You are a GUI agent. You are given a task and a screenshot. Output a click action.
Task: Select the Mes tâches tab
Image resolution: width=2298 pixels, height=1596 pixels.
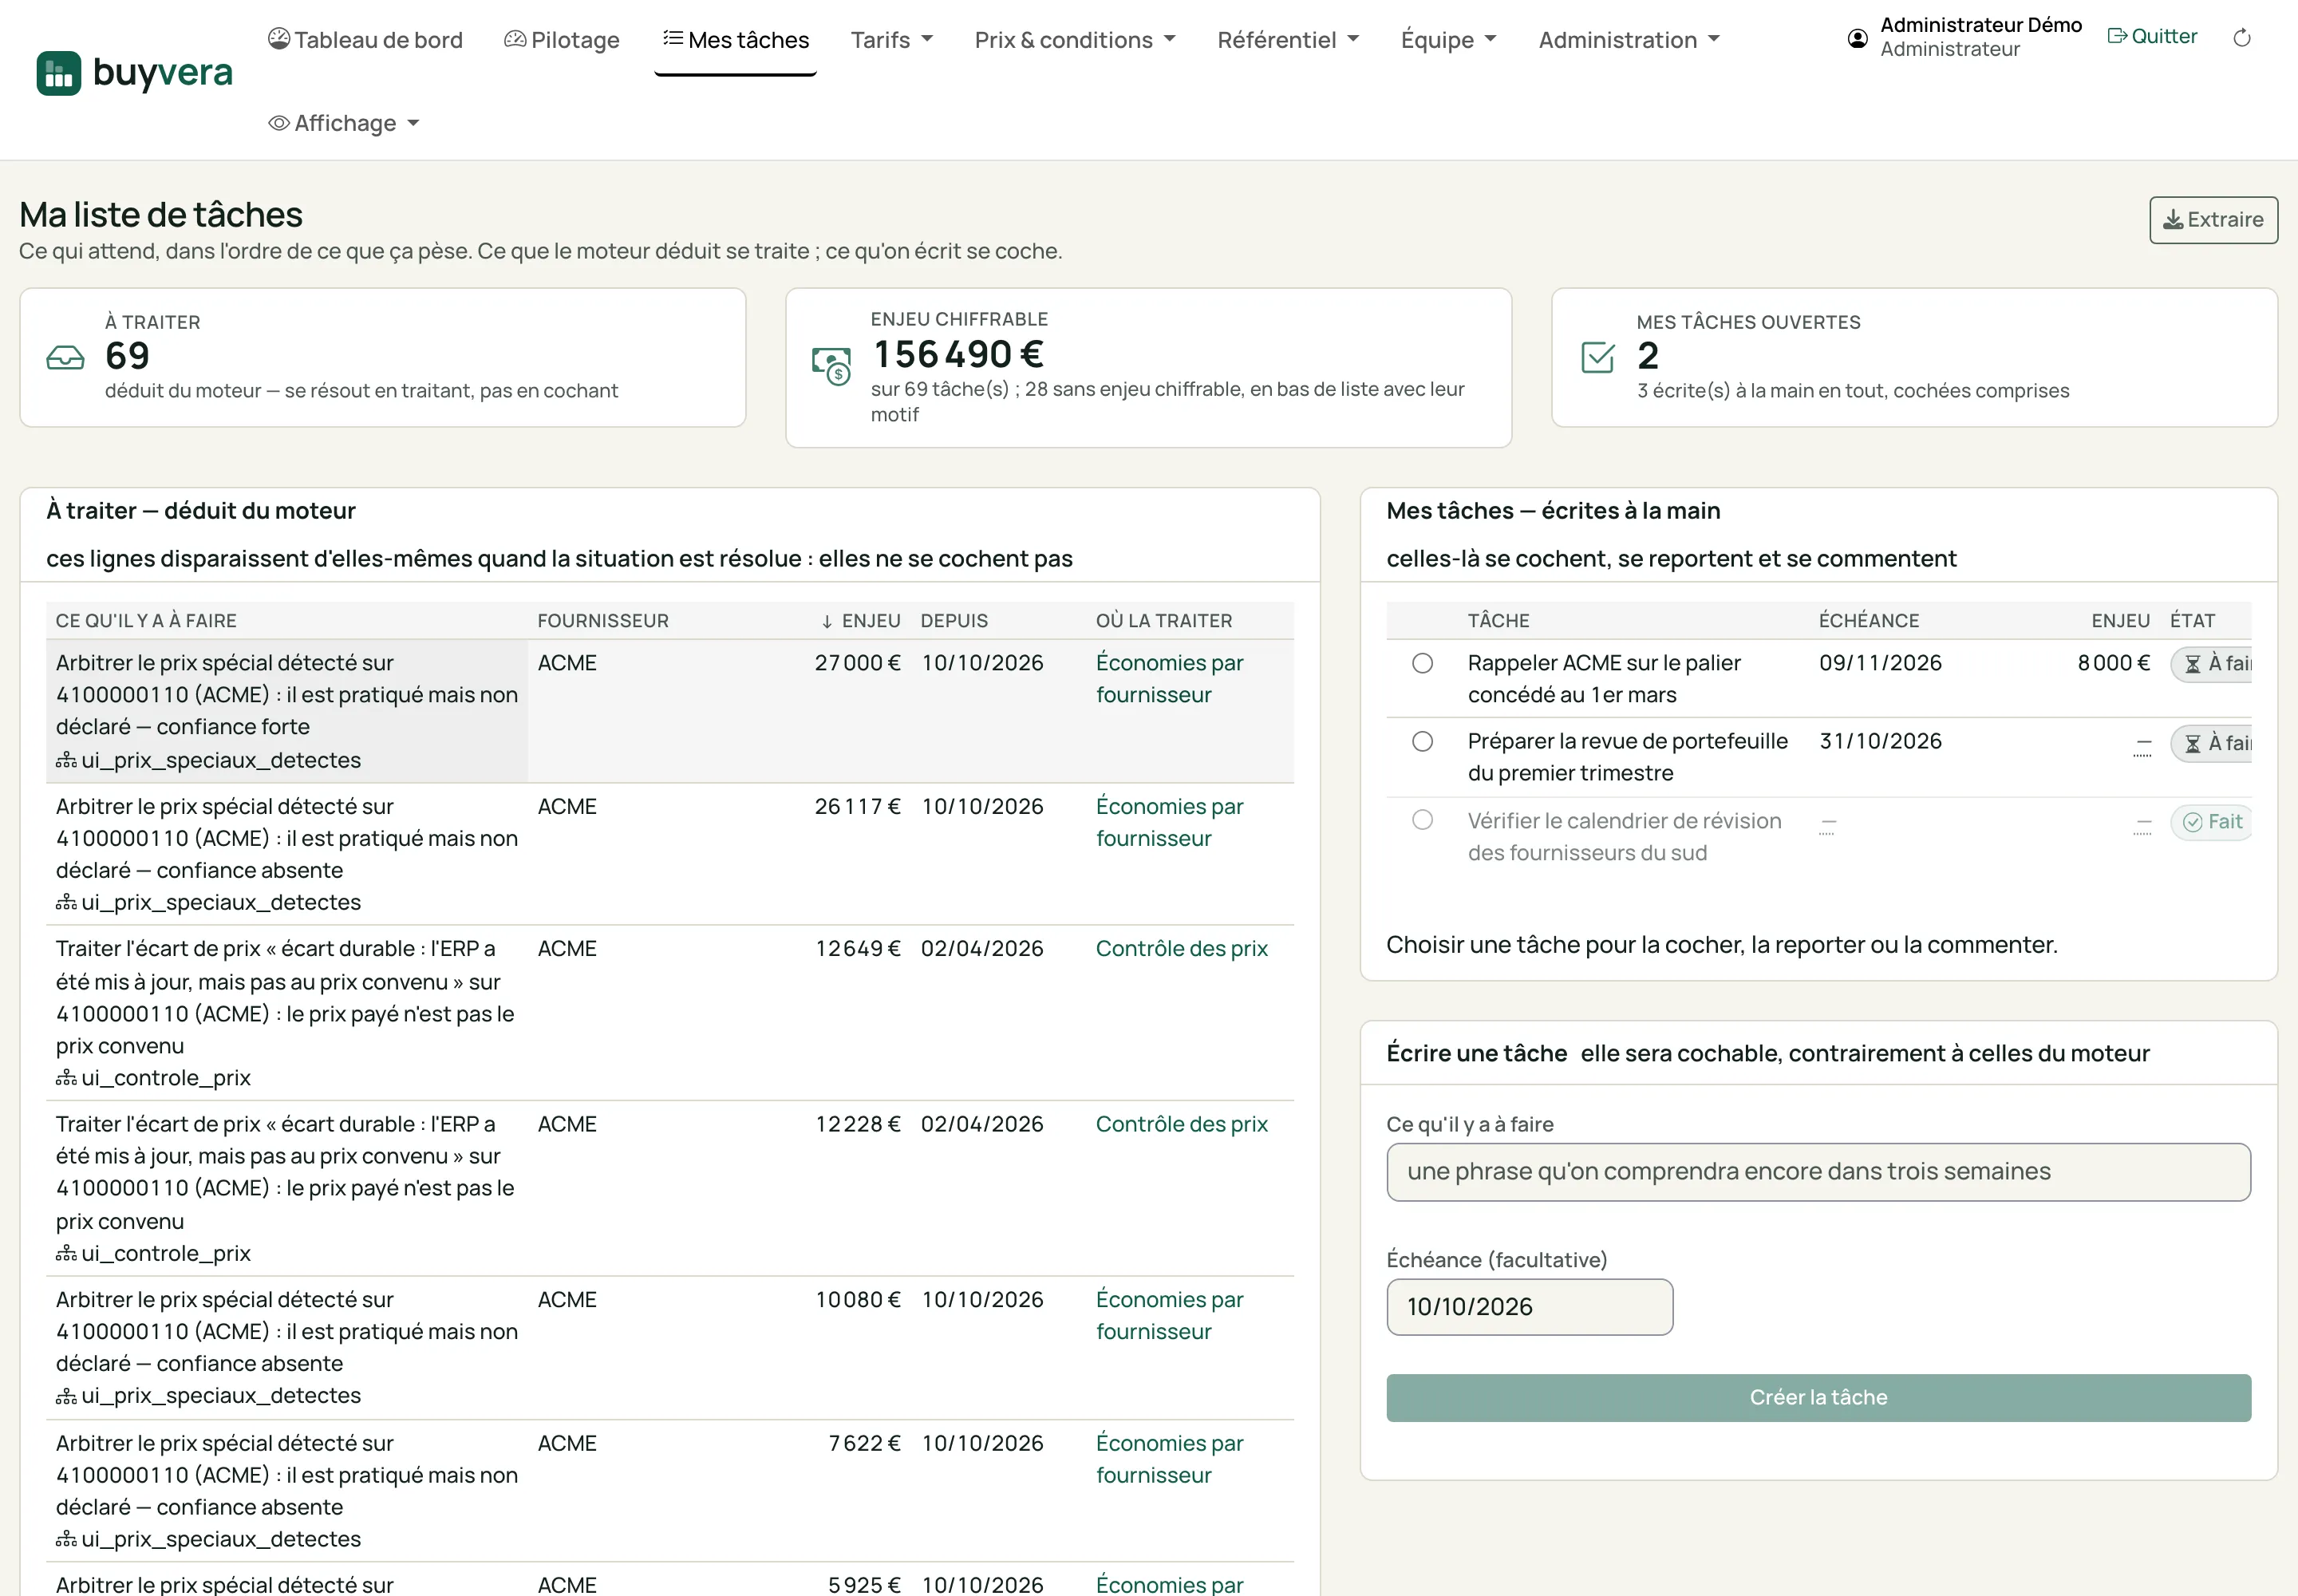pos(736,40)
